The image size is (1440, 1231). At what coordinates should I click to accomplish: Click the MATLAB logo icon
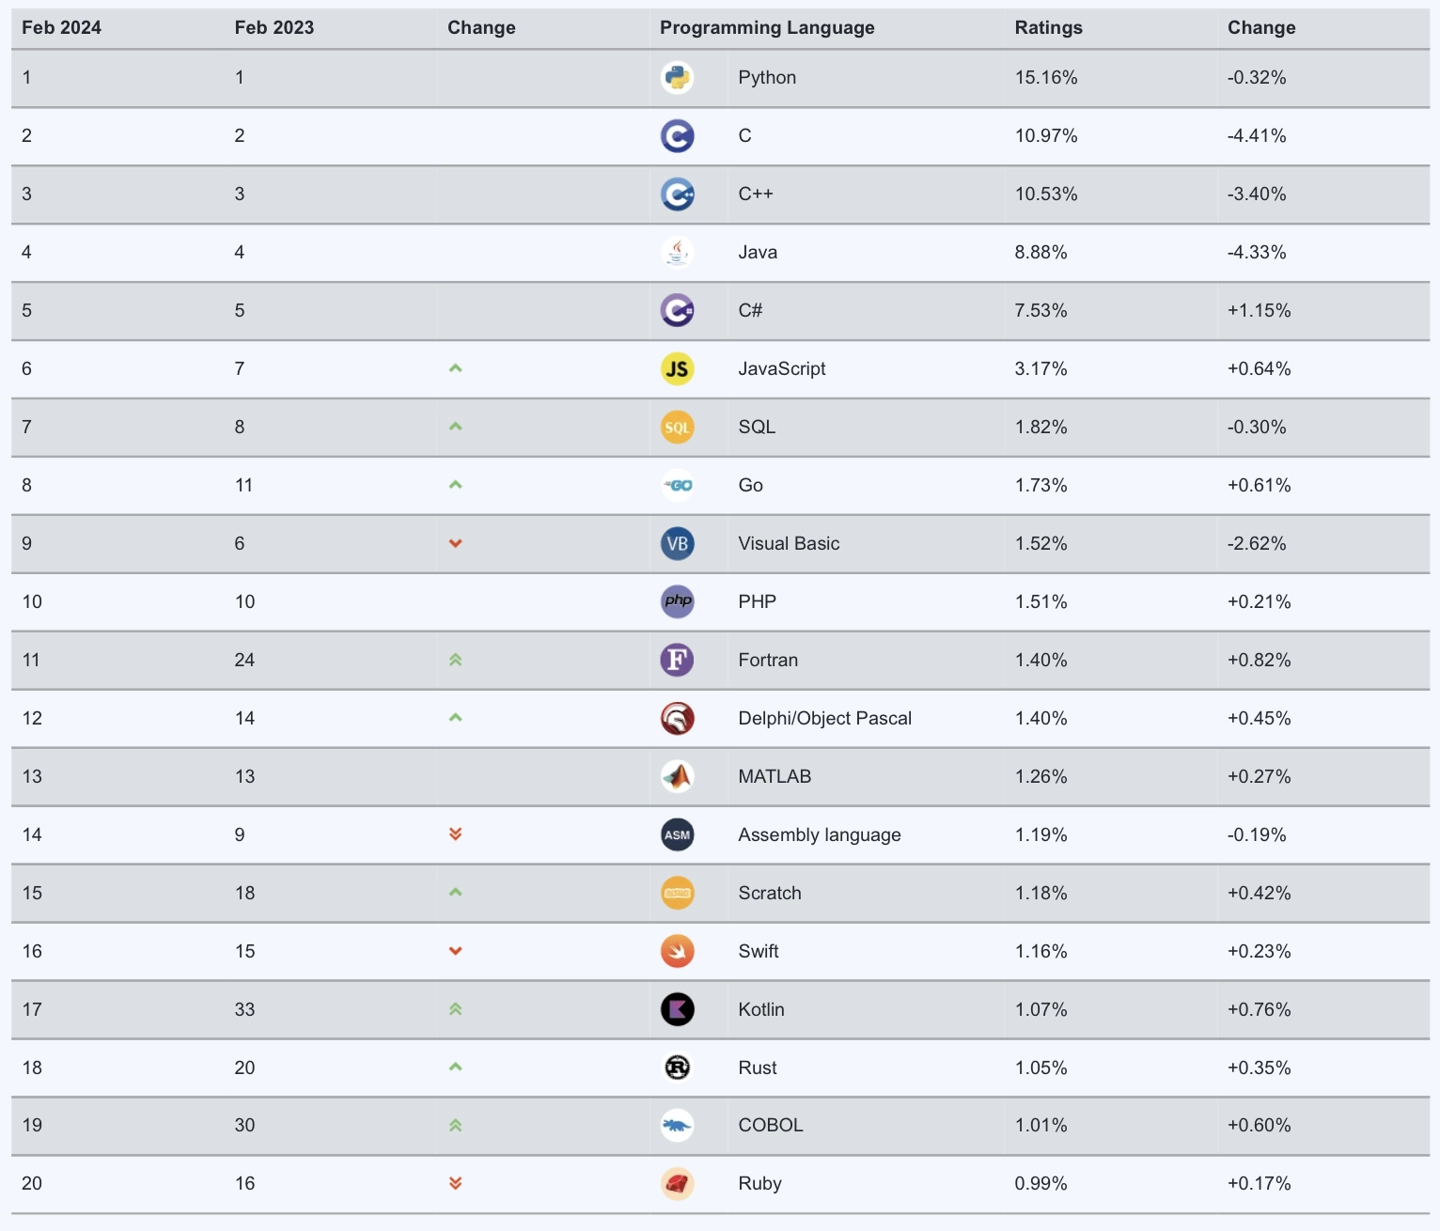[x=677, y=776]
